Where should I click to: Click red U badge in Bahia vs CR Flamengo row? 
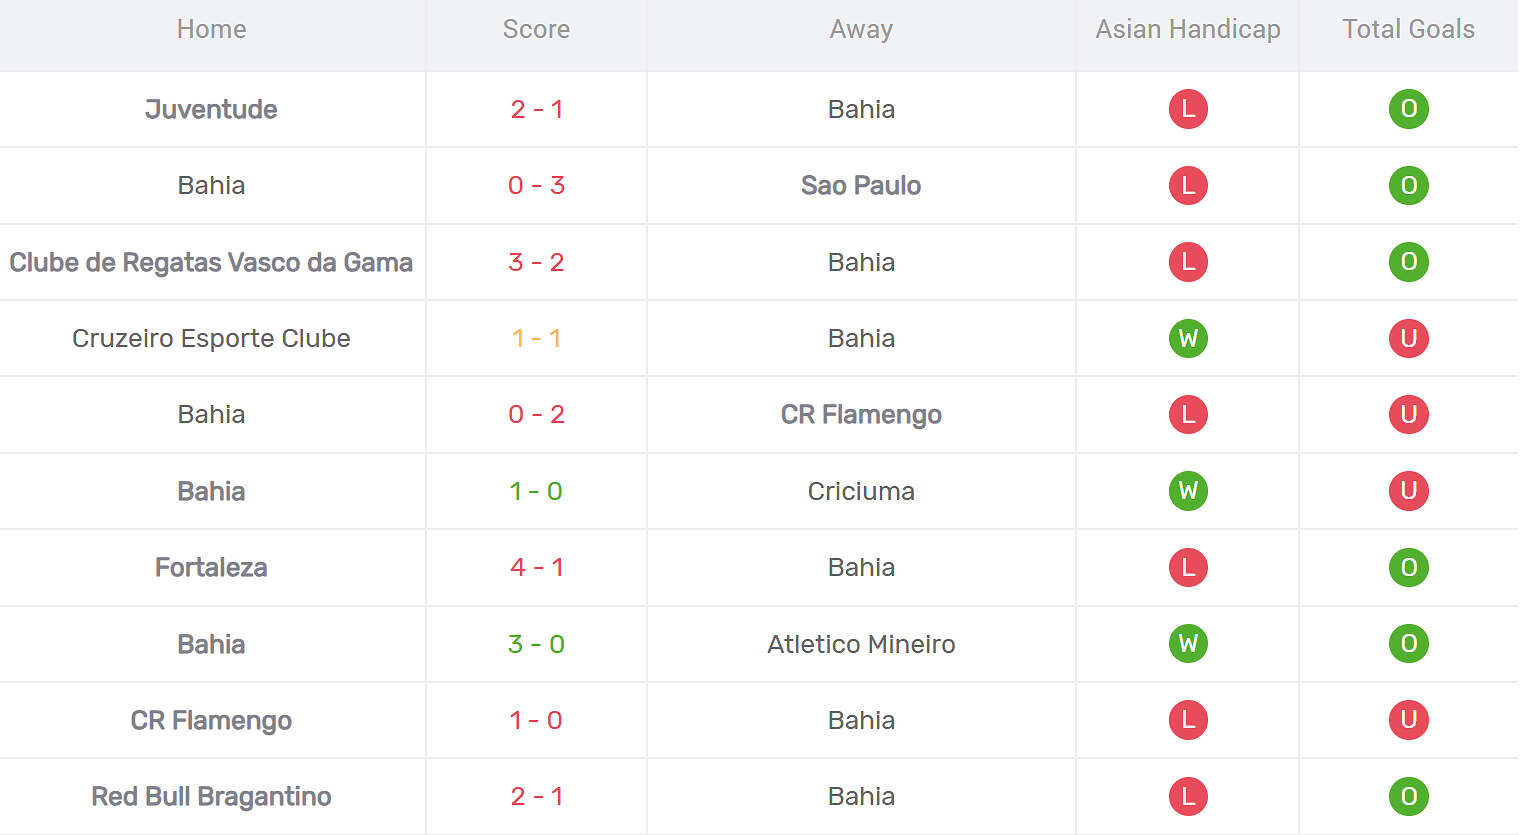pyautogui.click(x=1408, y=414)
